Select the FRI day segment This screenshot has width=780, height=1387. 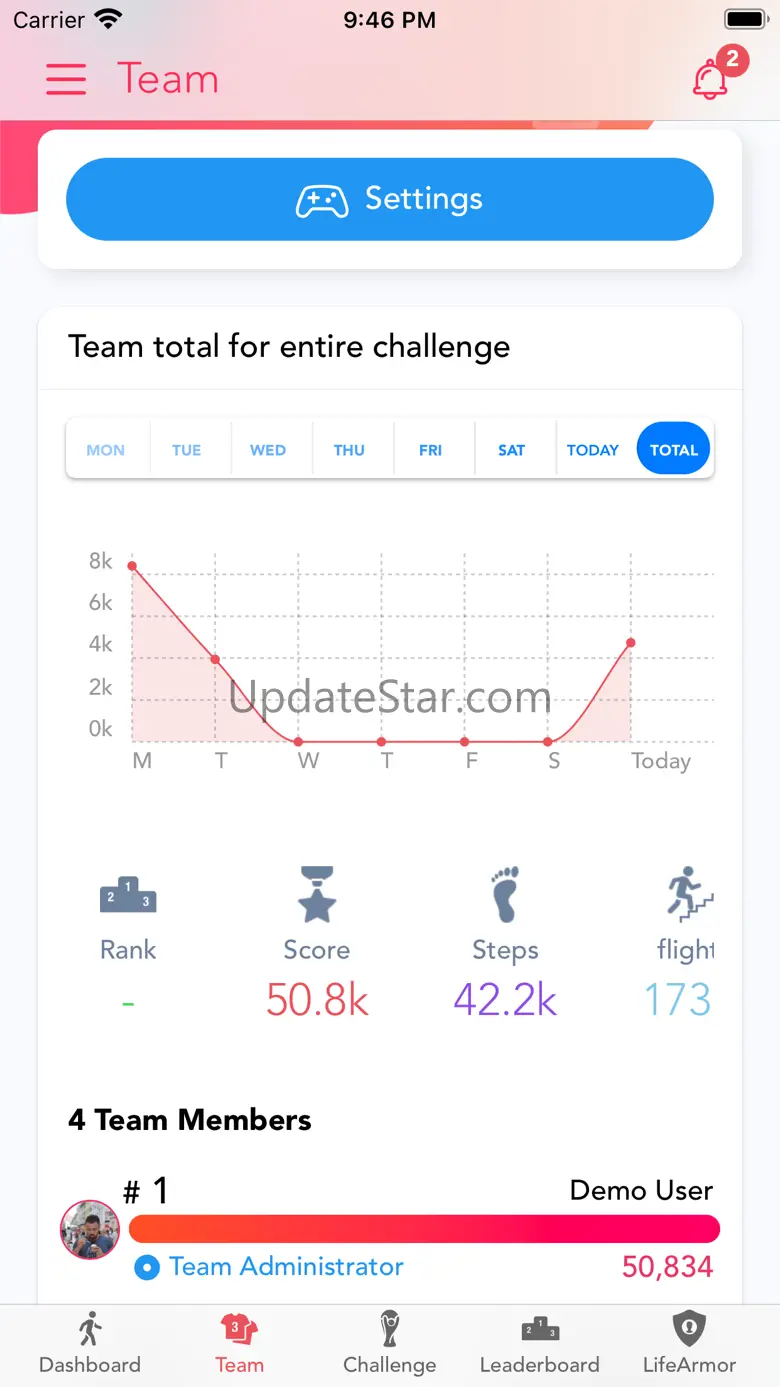pyautogui.click(x=431, y=450)
